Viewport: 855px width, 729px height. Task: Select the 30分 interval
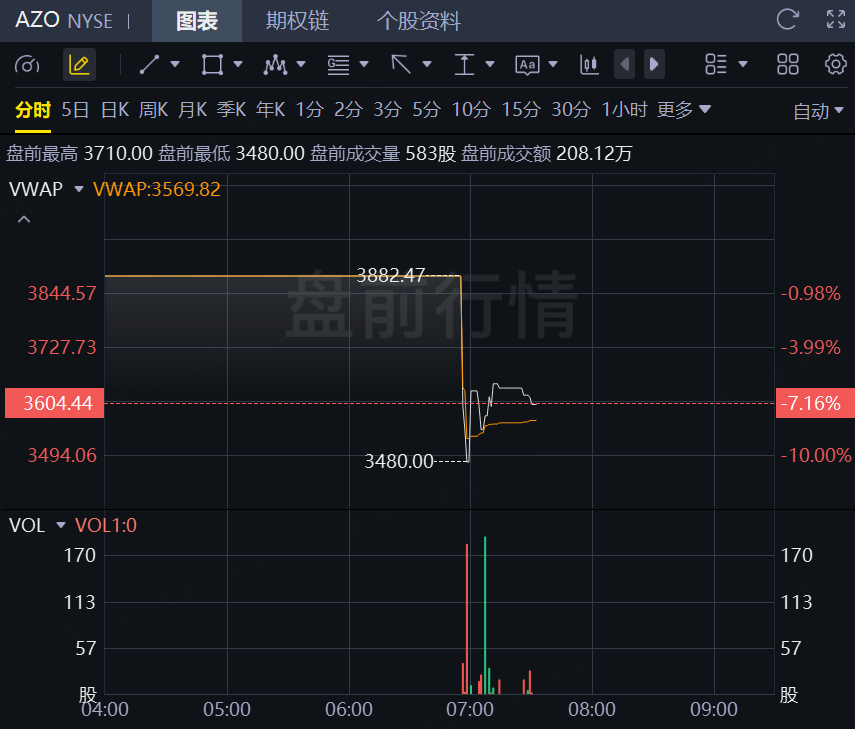[x=571, y=110]
